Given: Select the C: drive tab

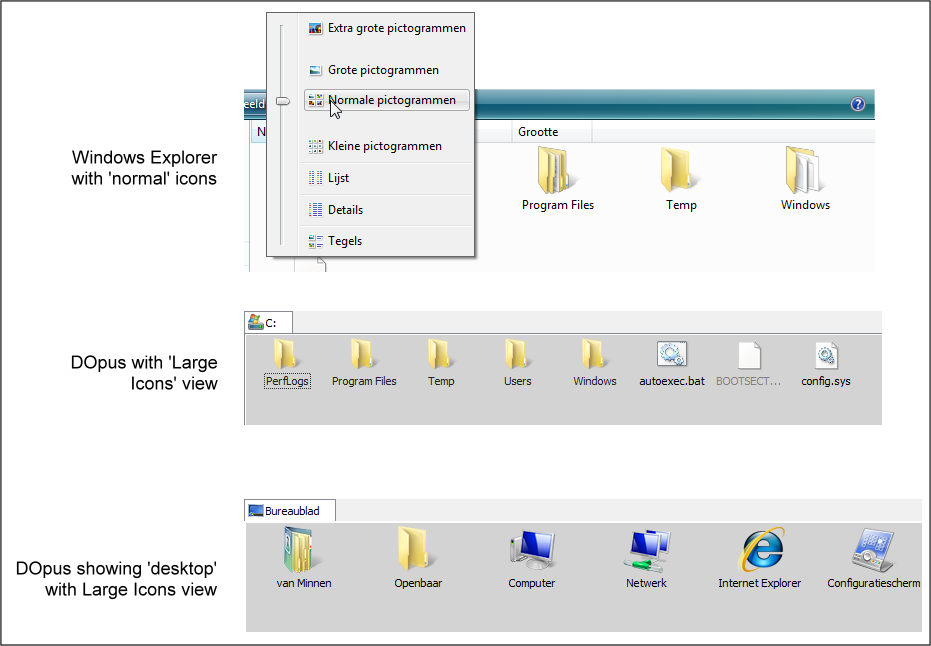Looking at the screenshot, I should coord(268,322).
